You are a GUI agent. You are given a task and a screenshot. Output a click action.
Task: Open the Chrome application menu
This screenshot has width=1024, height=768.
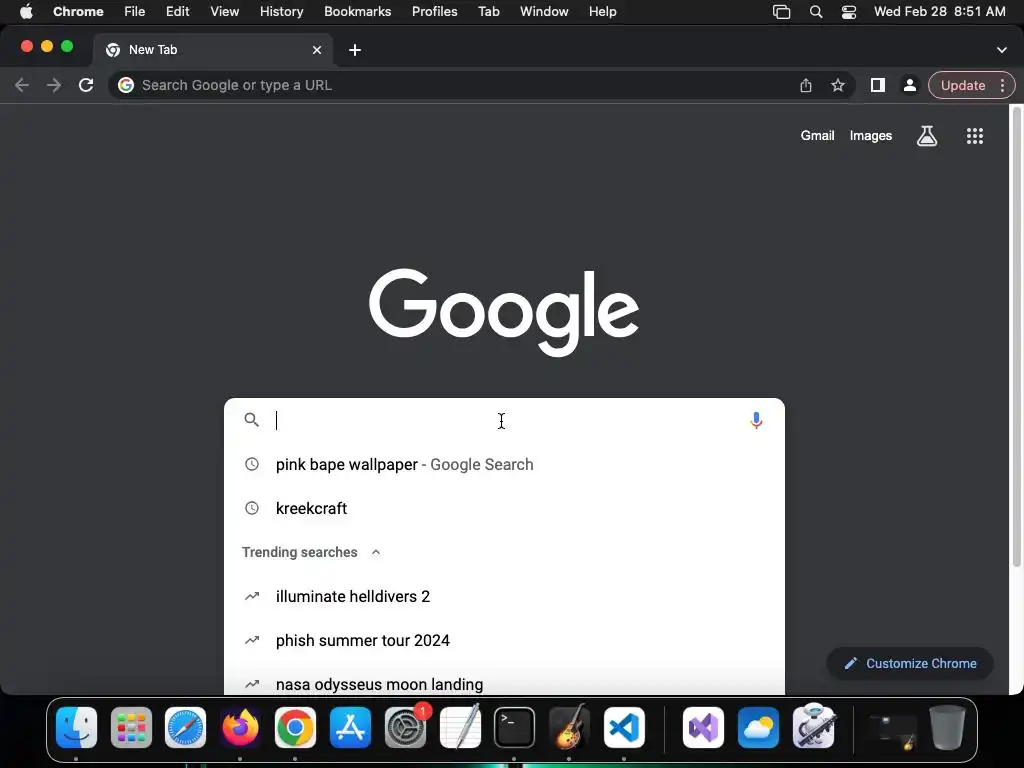[x=78, y=12]
